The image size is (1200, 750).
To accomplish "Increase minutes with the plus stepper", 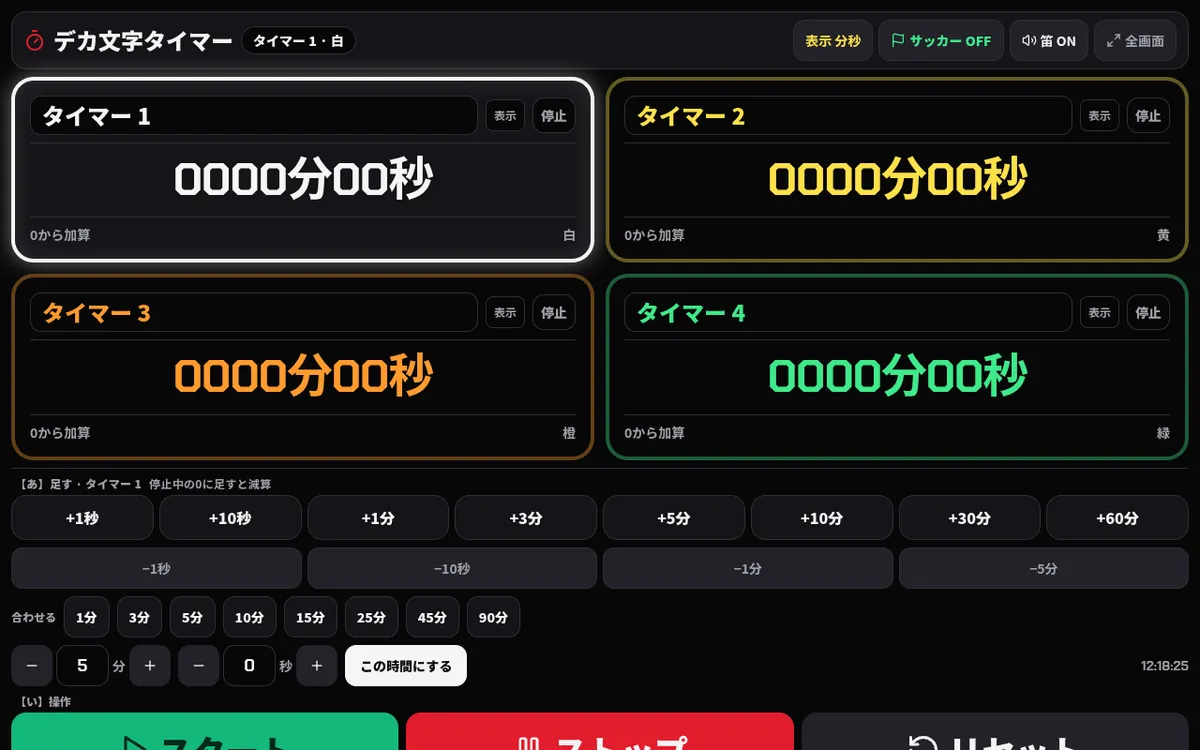I will (x=150, y=666).
